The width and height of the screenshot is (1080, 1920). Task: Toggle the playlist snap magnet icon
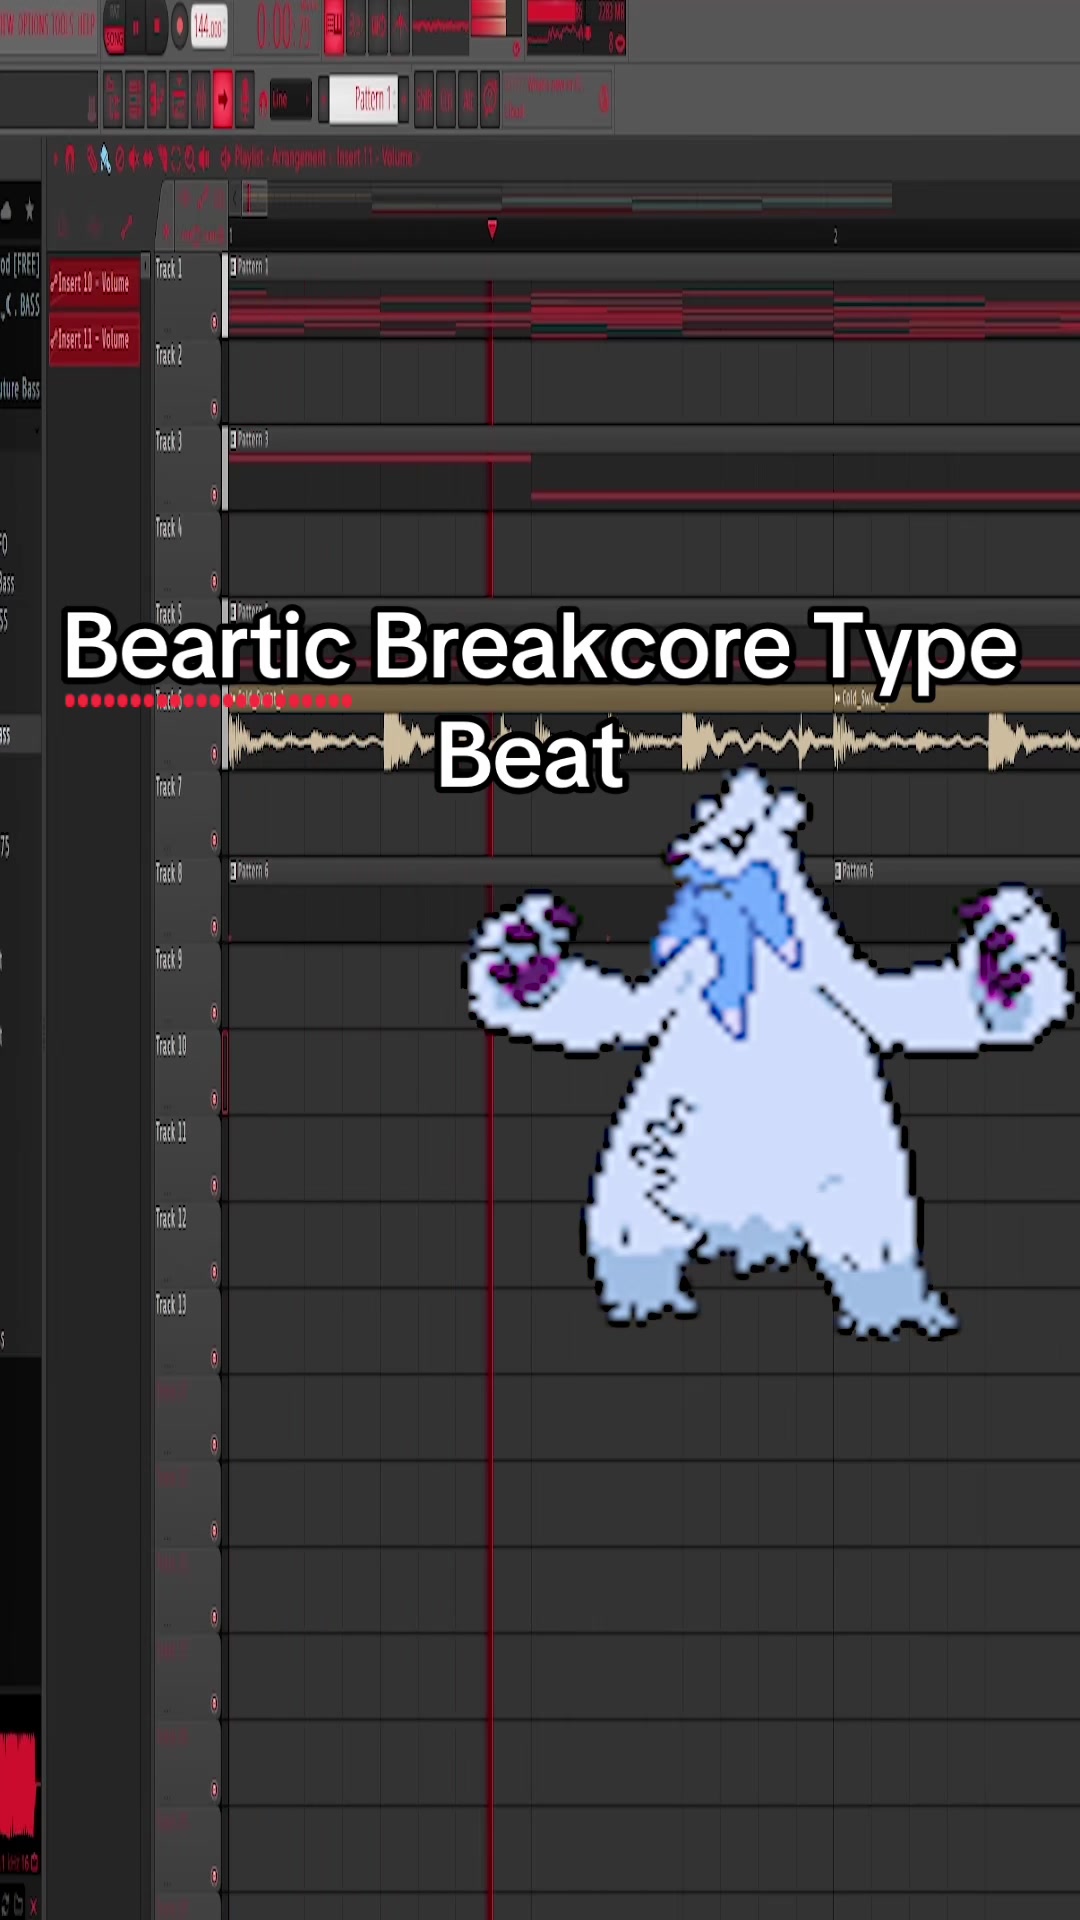[70, 159]
